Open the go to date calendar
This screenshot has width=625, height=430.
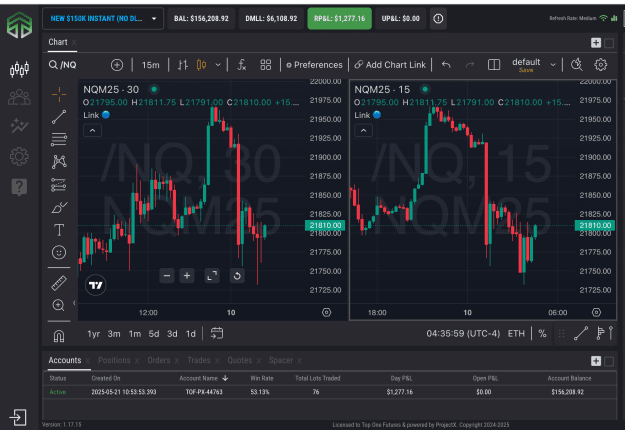coord(216,333)
